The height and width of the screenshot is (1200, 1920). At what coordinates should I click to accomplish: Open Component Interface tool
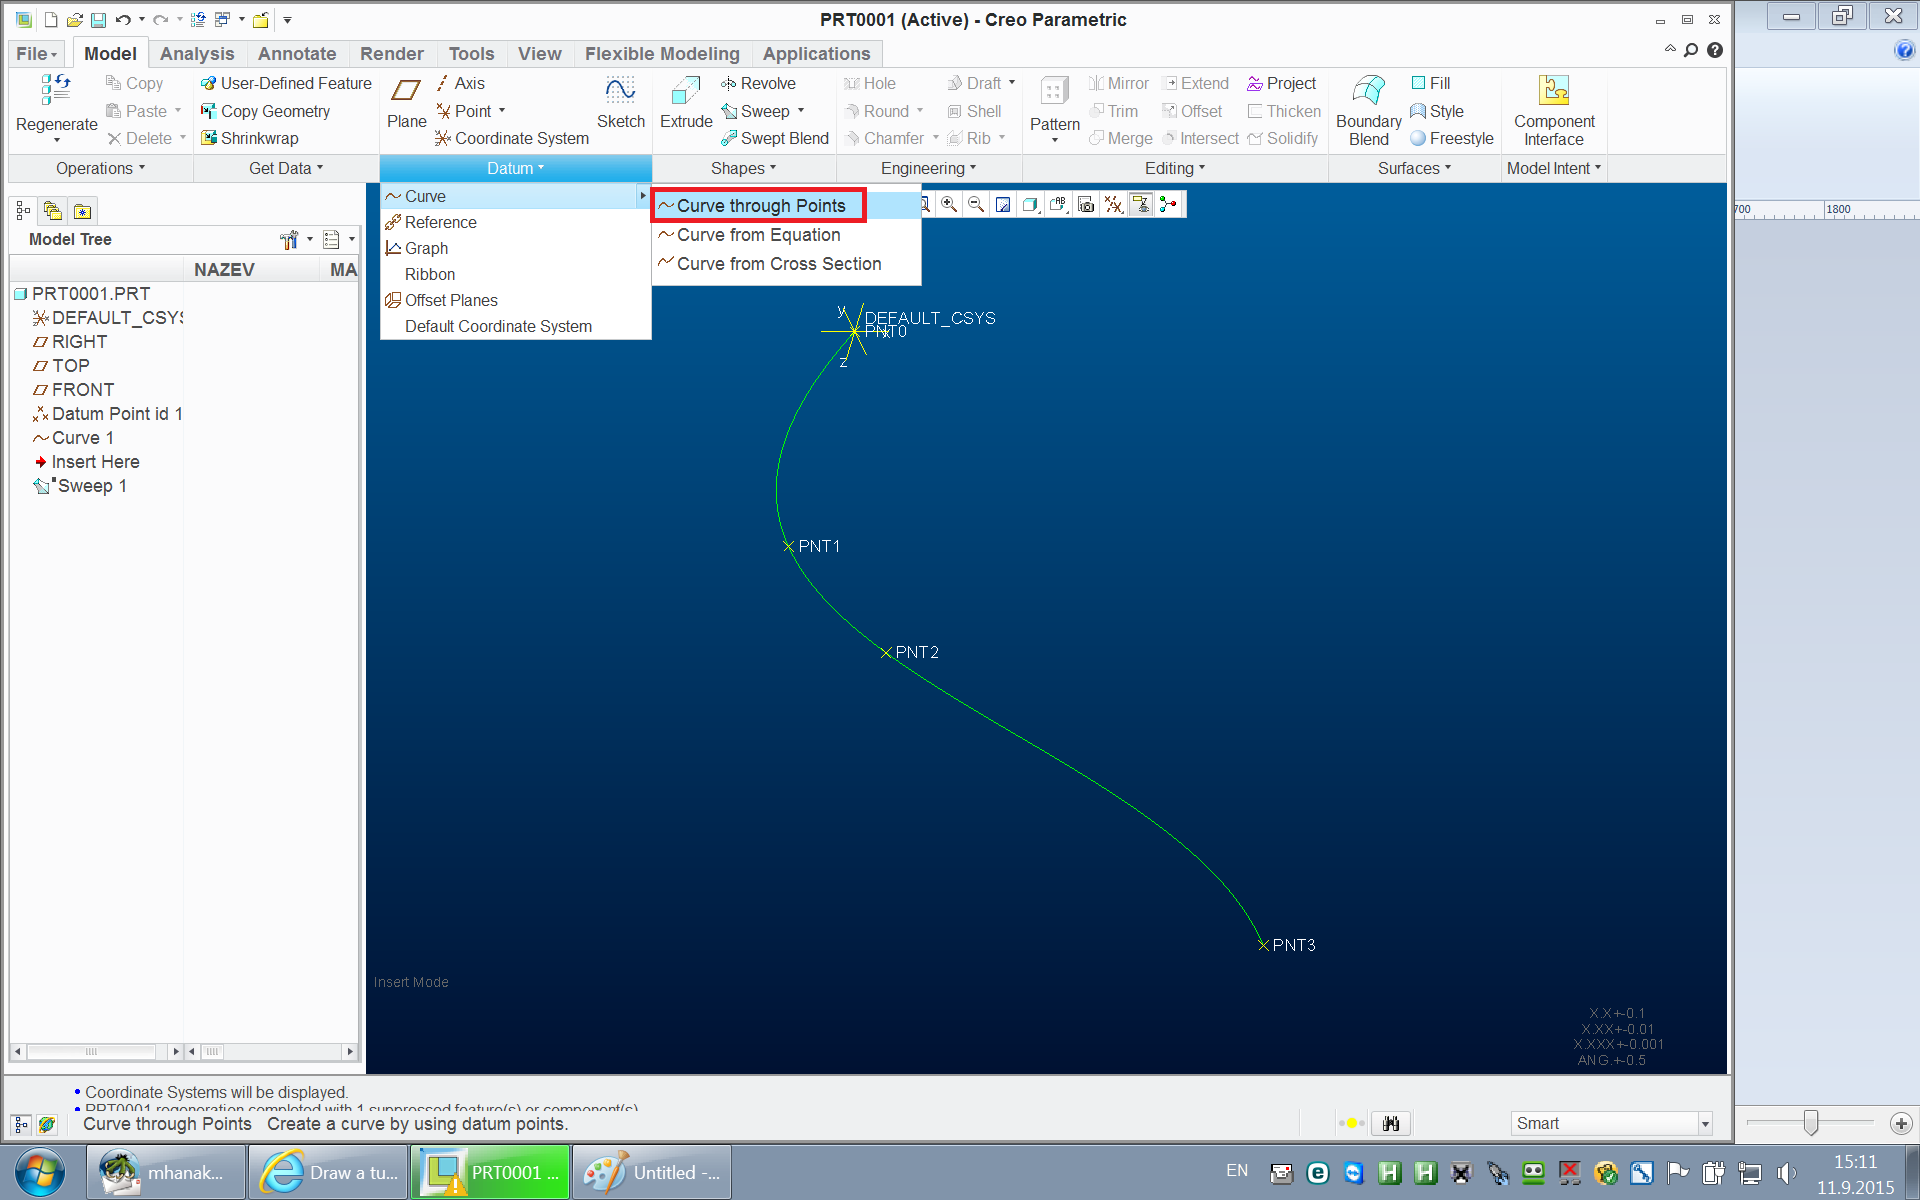(x=1554, y=110)
